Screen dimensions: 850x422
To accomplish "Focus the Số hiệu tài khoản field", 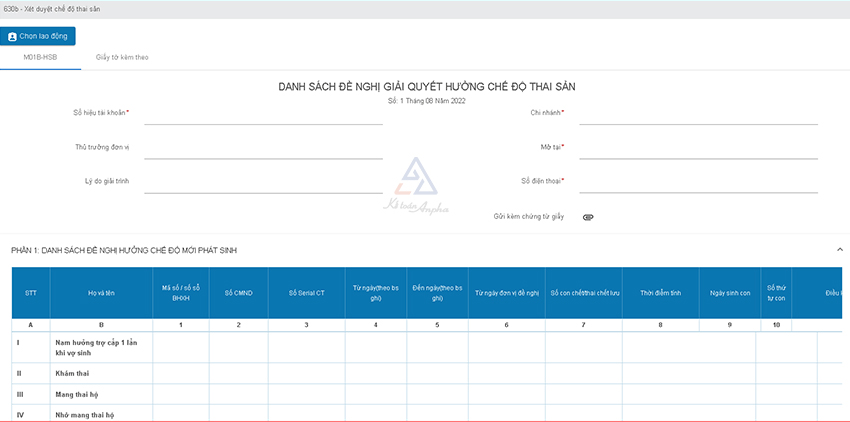I will click(x=263, y=114).
